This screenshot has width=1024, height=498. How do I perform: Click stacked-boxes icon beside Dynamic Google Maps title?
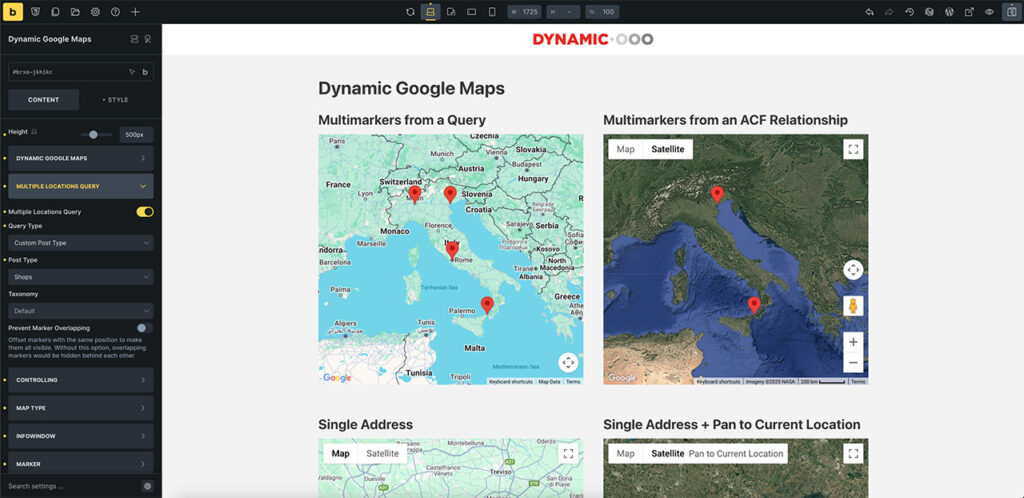(x=135, y=39)
